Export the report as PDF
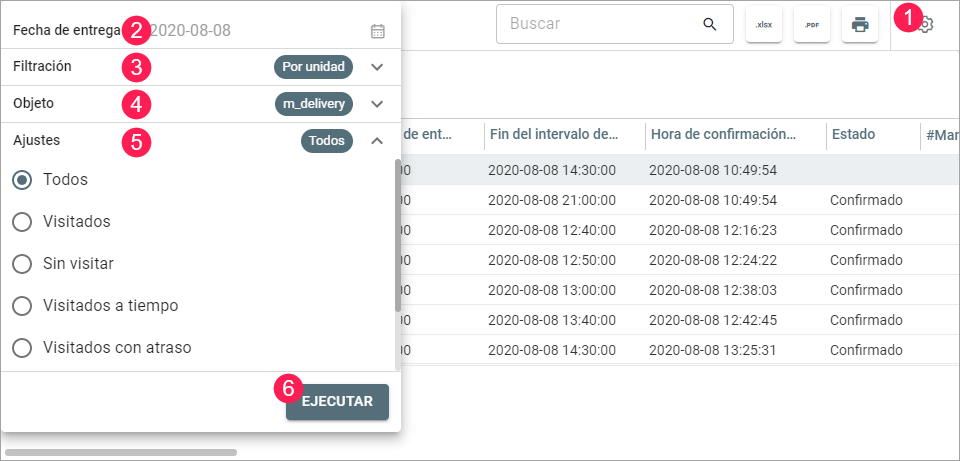 point(812,24)
